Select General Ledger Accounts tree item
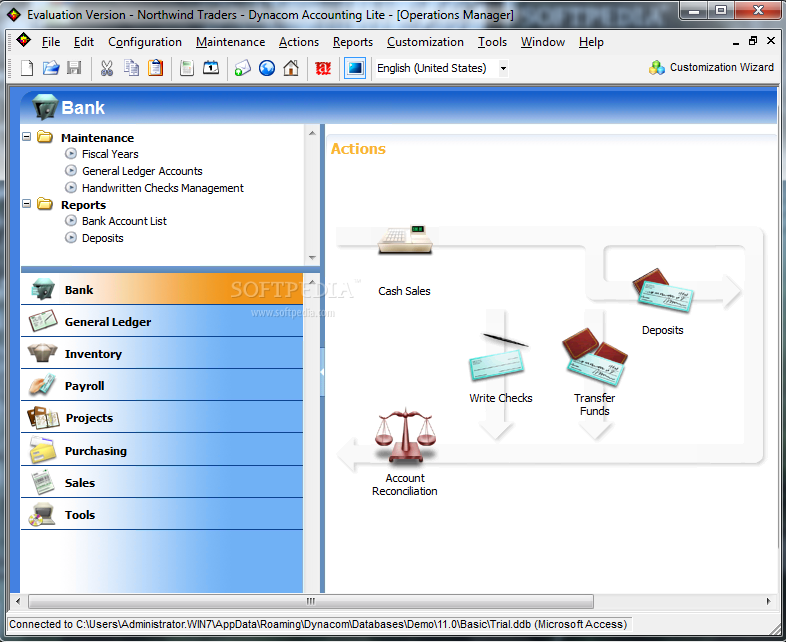This screenshot has width=786, height=642. [142, 171]
